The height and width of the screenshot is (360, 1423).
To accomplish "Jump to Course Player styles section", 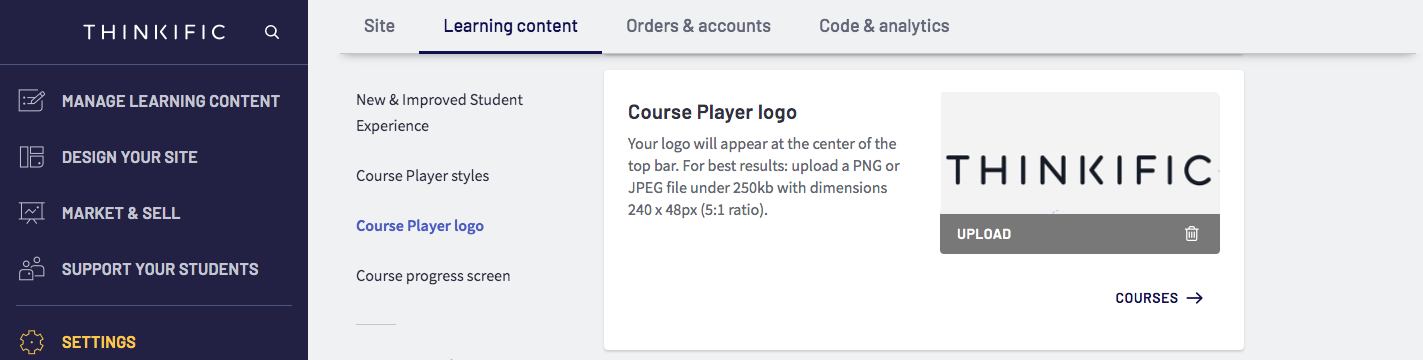I will (x=423, y=176).
